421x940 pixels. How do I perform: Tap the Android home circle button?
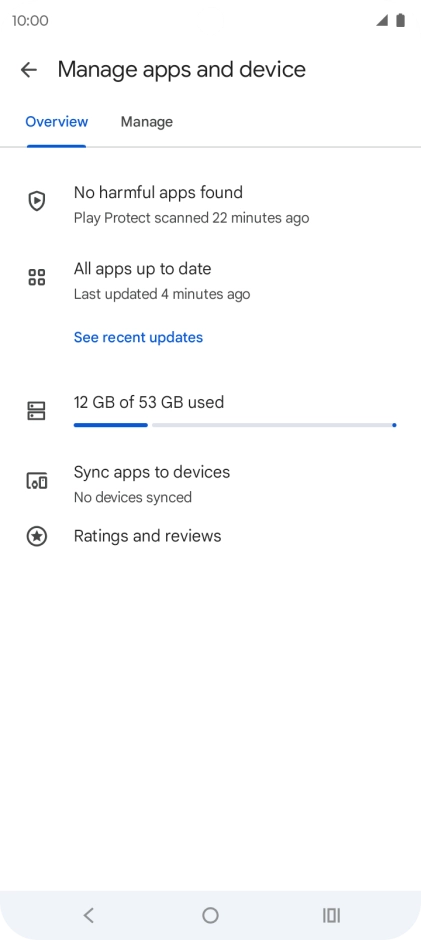click(210, 915)
